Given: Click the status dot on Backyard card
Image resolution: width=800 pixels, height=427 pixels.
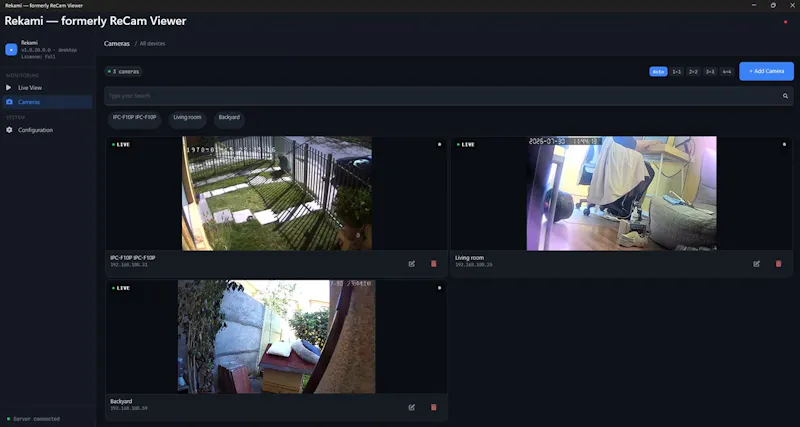Looking at the screenshot, I should [439, 288].
